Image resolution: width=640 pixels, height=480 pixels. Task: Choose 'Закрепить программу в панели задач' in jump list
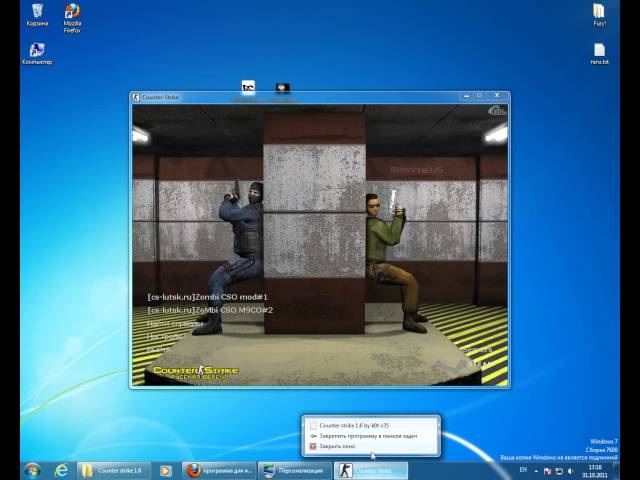click(371, 436)
